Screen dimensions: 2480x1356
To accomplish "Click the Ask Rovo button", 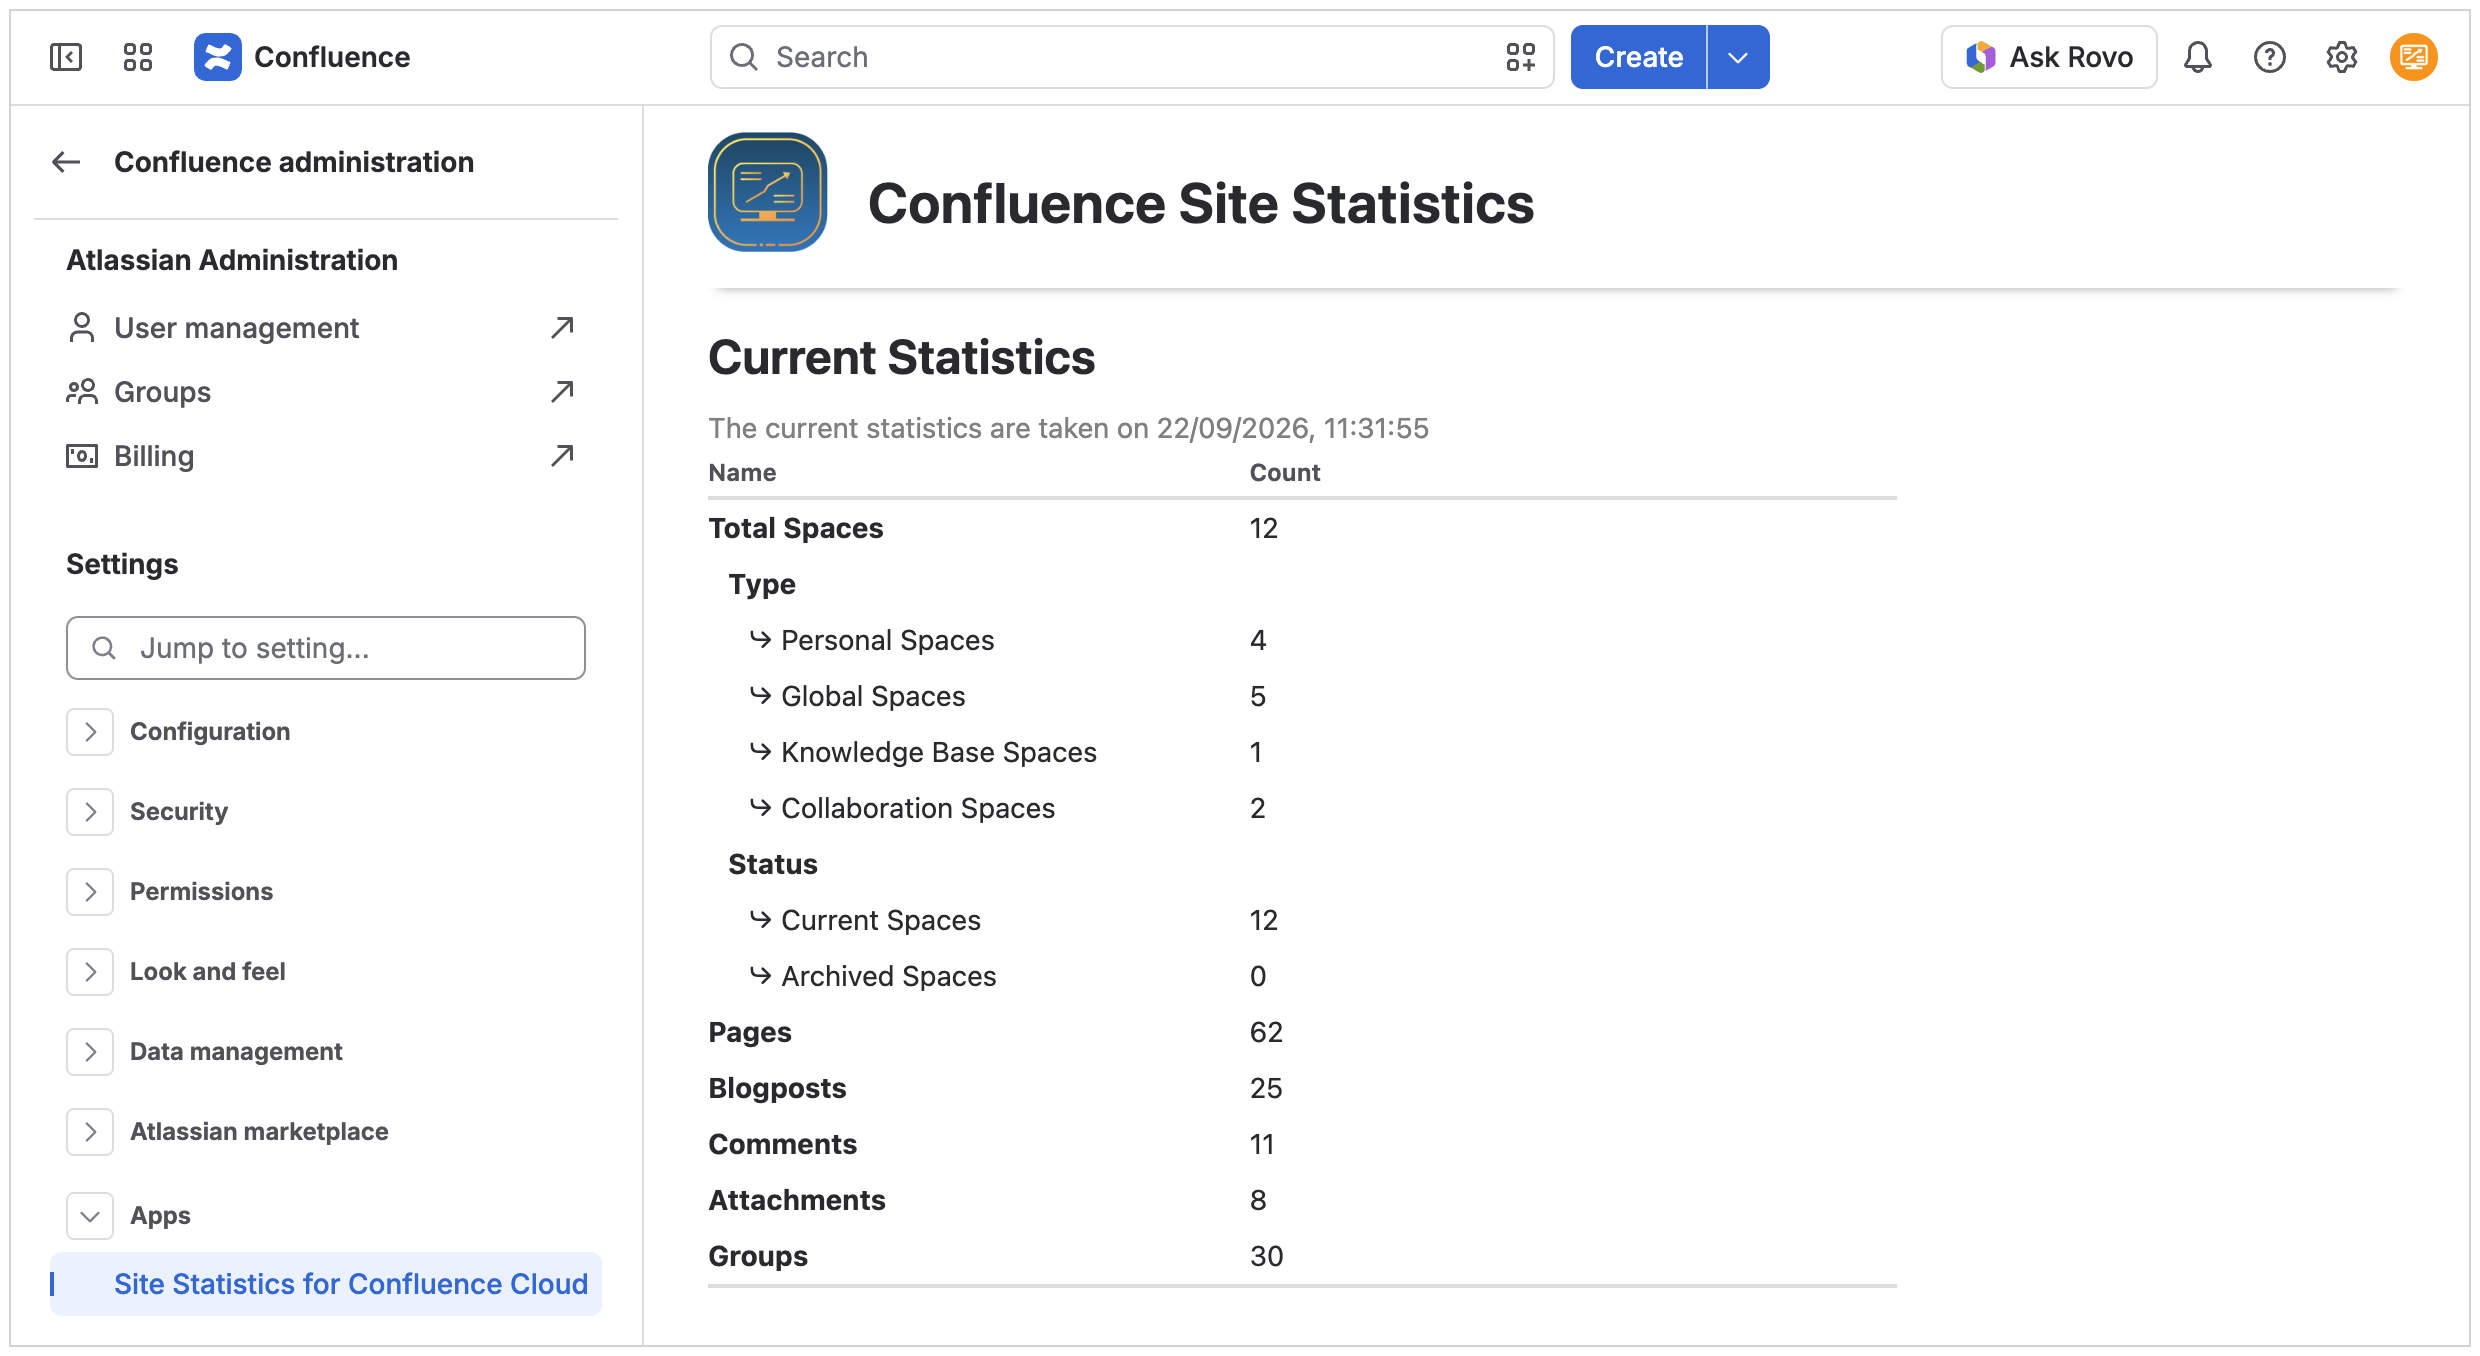I will (2049, 57).
